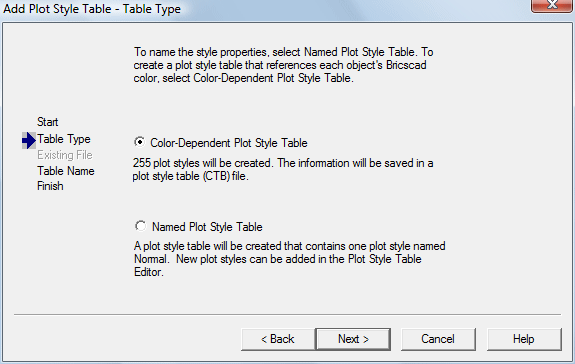Select the Color-Dependent Plot Style Table radio button
Image resolution: width=575 pixels, height=364 pixels.
click(x=140, y=142)
